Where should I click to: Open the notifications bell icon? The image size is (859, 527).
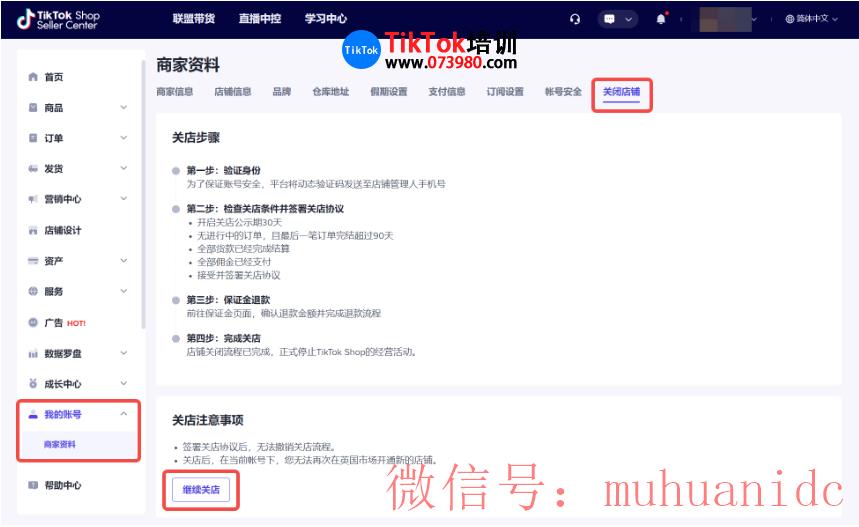tap(661, 19)
